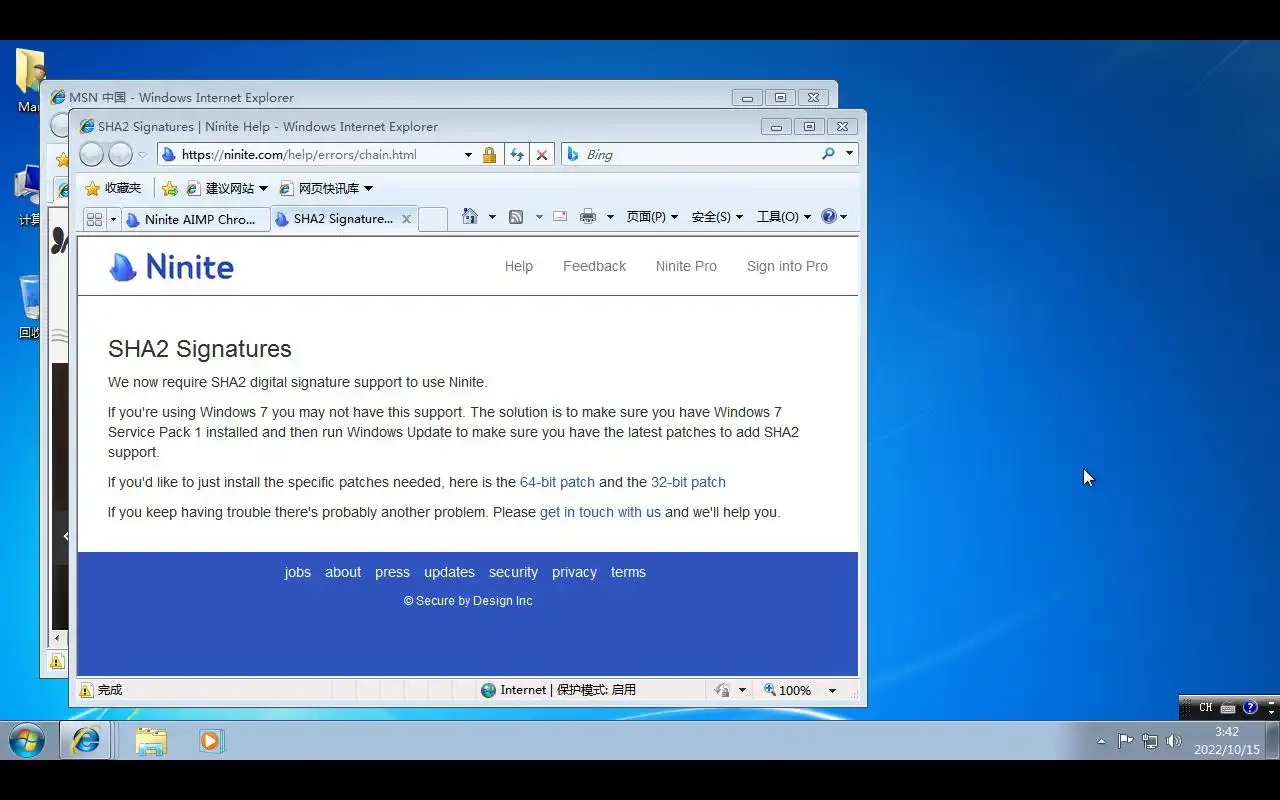
Task: Click the Read Mail envelope icon
Action: pos(560,216)
